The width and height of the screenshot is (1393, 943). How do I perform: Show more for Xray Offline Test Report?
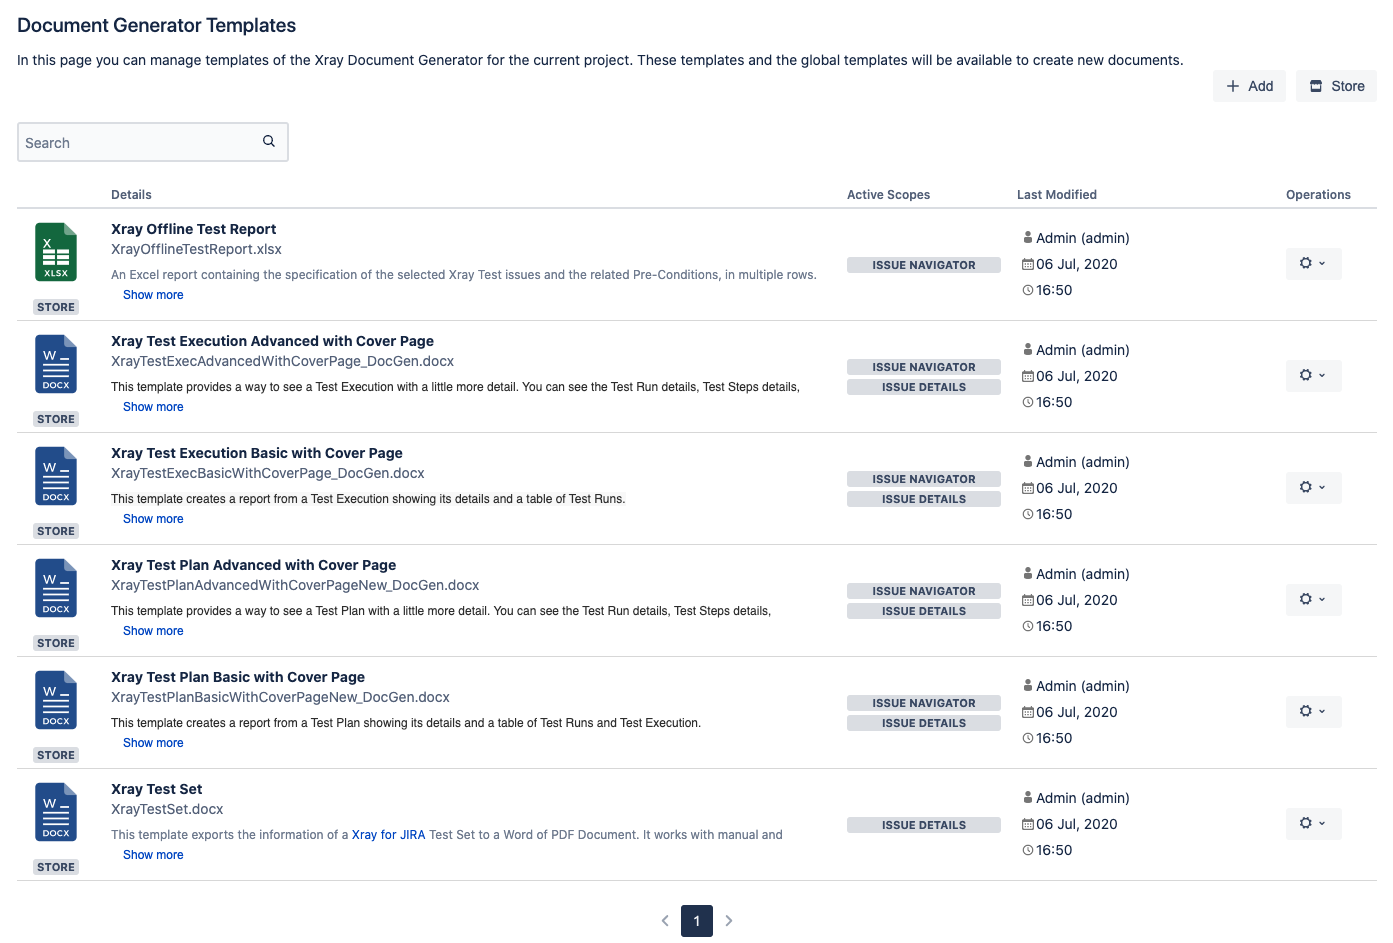click(153, 295)
